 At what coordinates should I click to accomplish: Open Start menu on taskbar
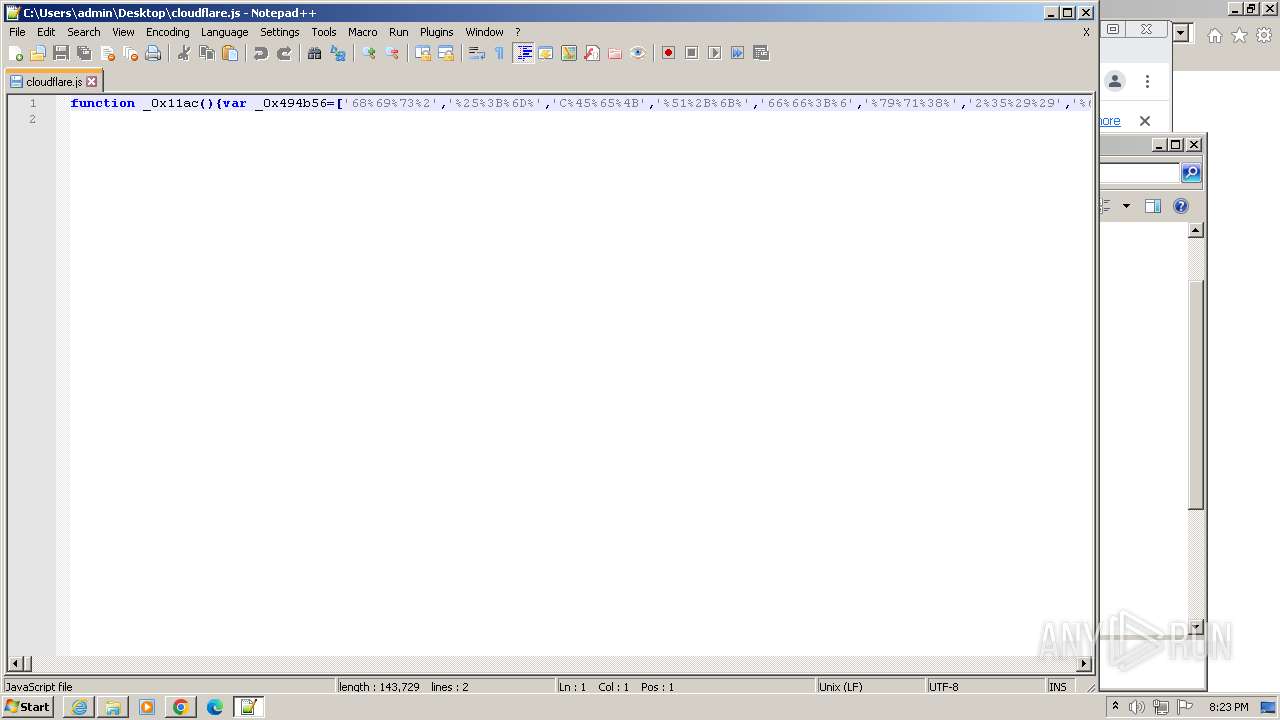(27, 707)
